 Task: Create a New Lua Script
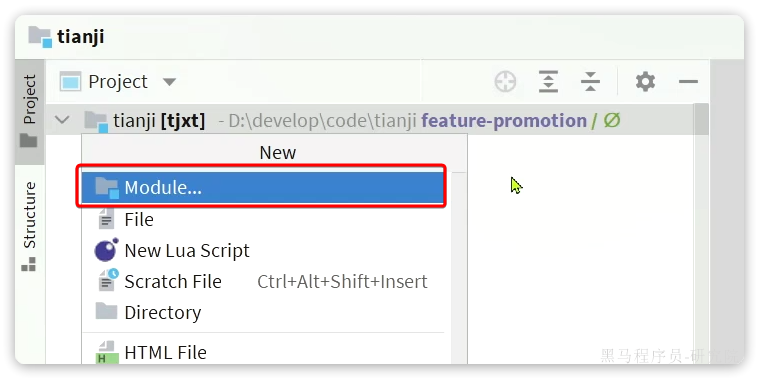click(262, 250)
